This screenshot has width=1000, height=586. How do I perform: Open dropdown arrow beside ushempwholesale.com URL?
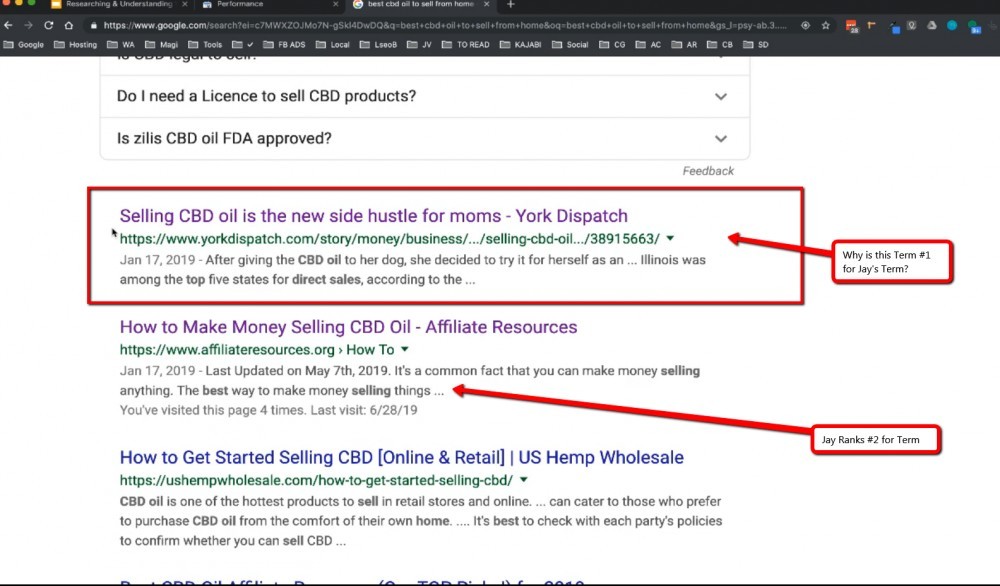(x=524, y=480)
